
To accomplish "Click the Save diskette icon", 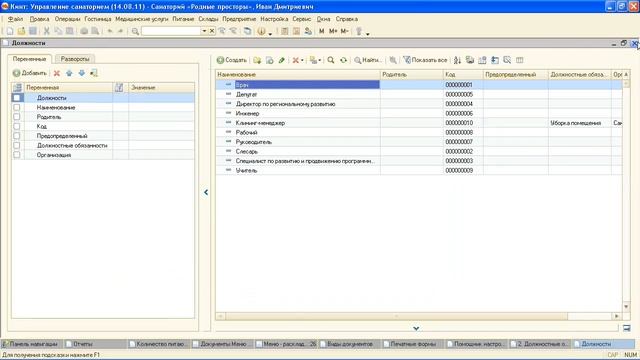I will 33,31.
